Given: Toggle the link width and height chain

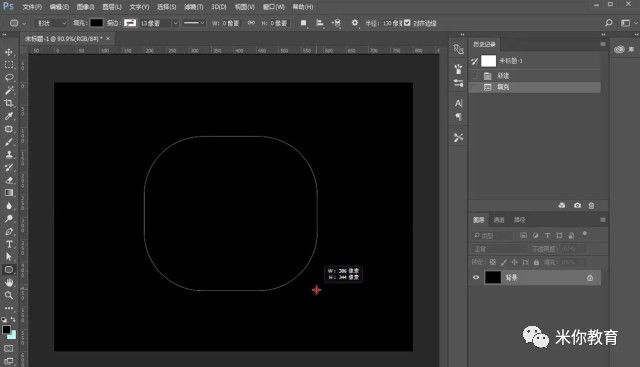Looking at the screenshot, I should 251,23.
